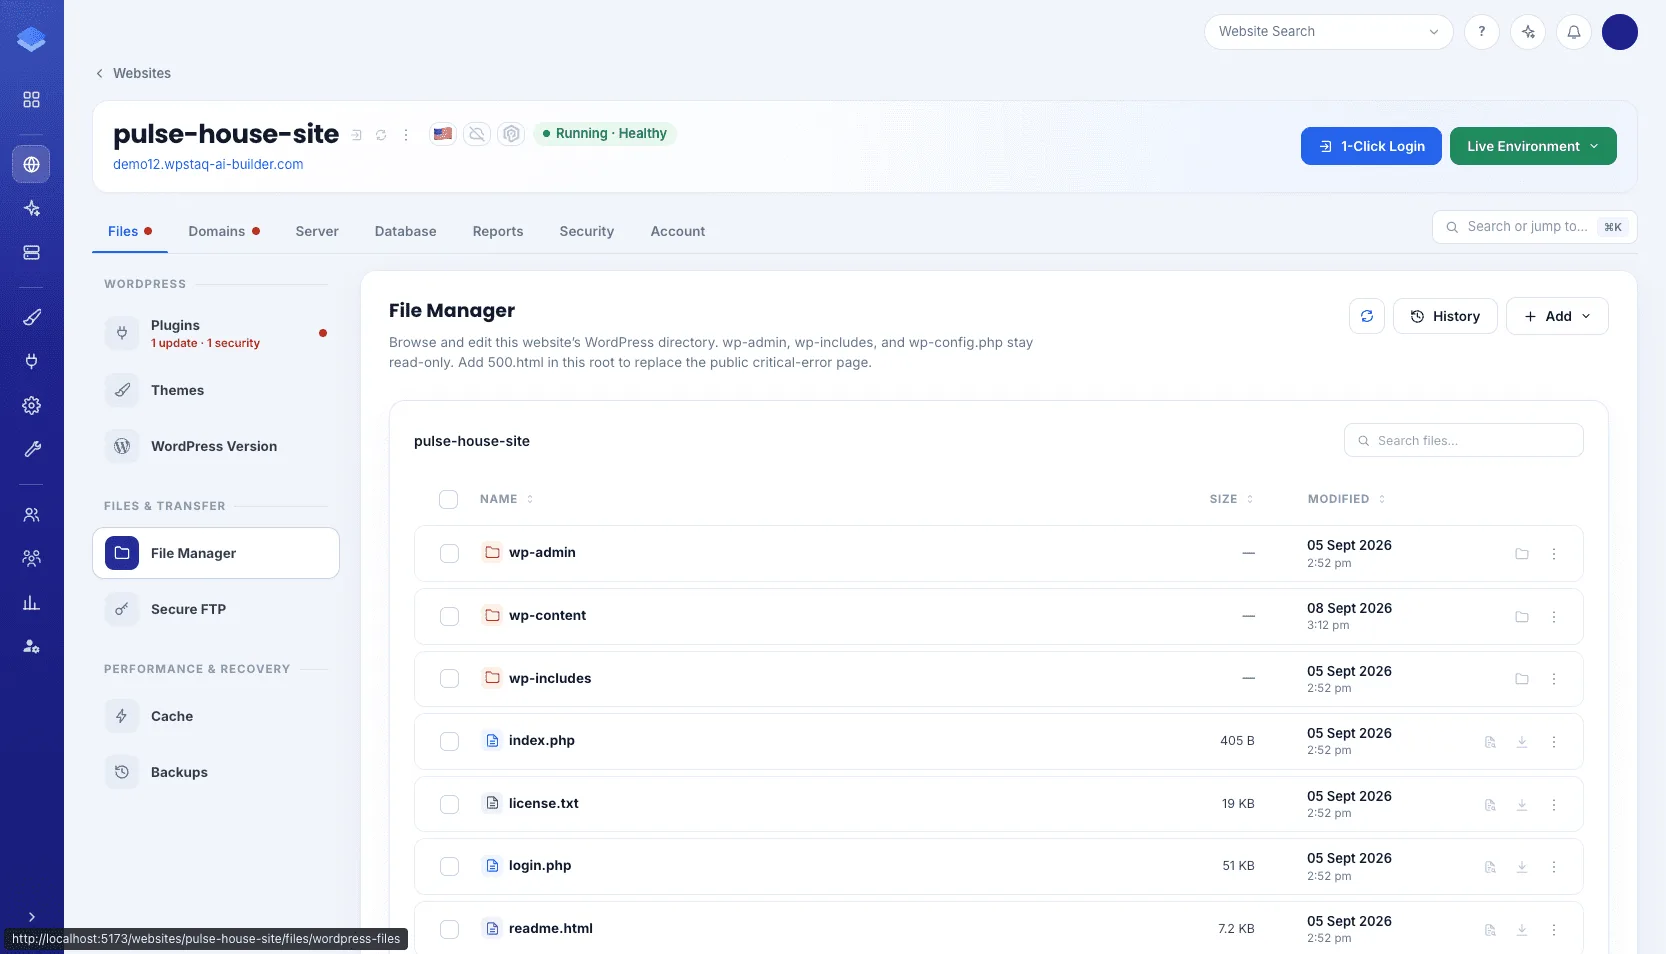Focus the Search or jump to field
The width and height of the screenshot is (1666, 954).
click(x=1535, y=227)
